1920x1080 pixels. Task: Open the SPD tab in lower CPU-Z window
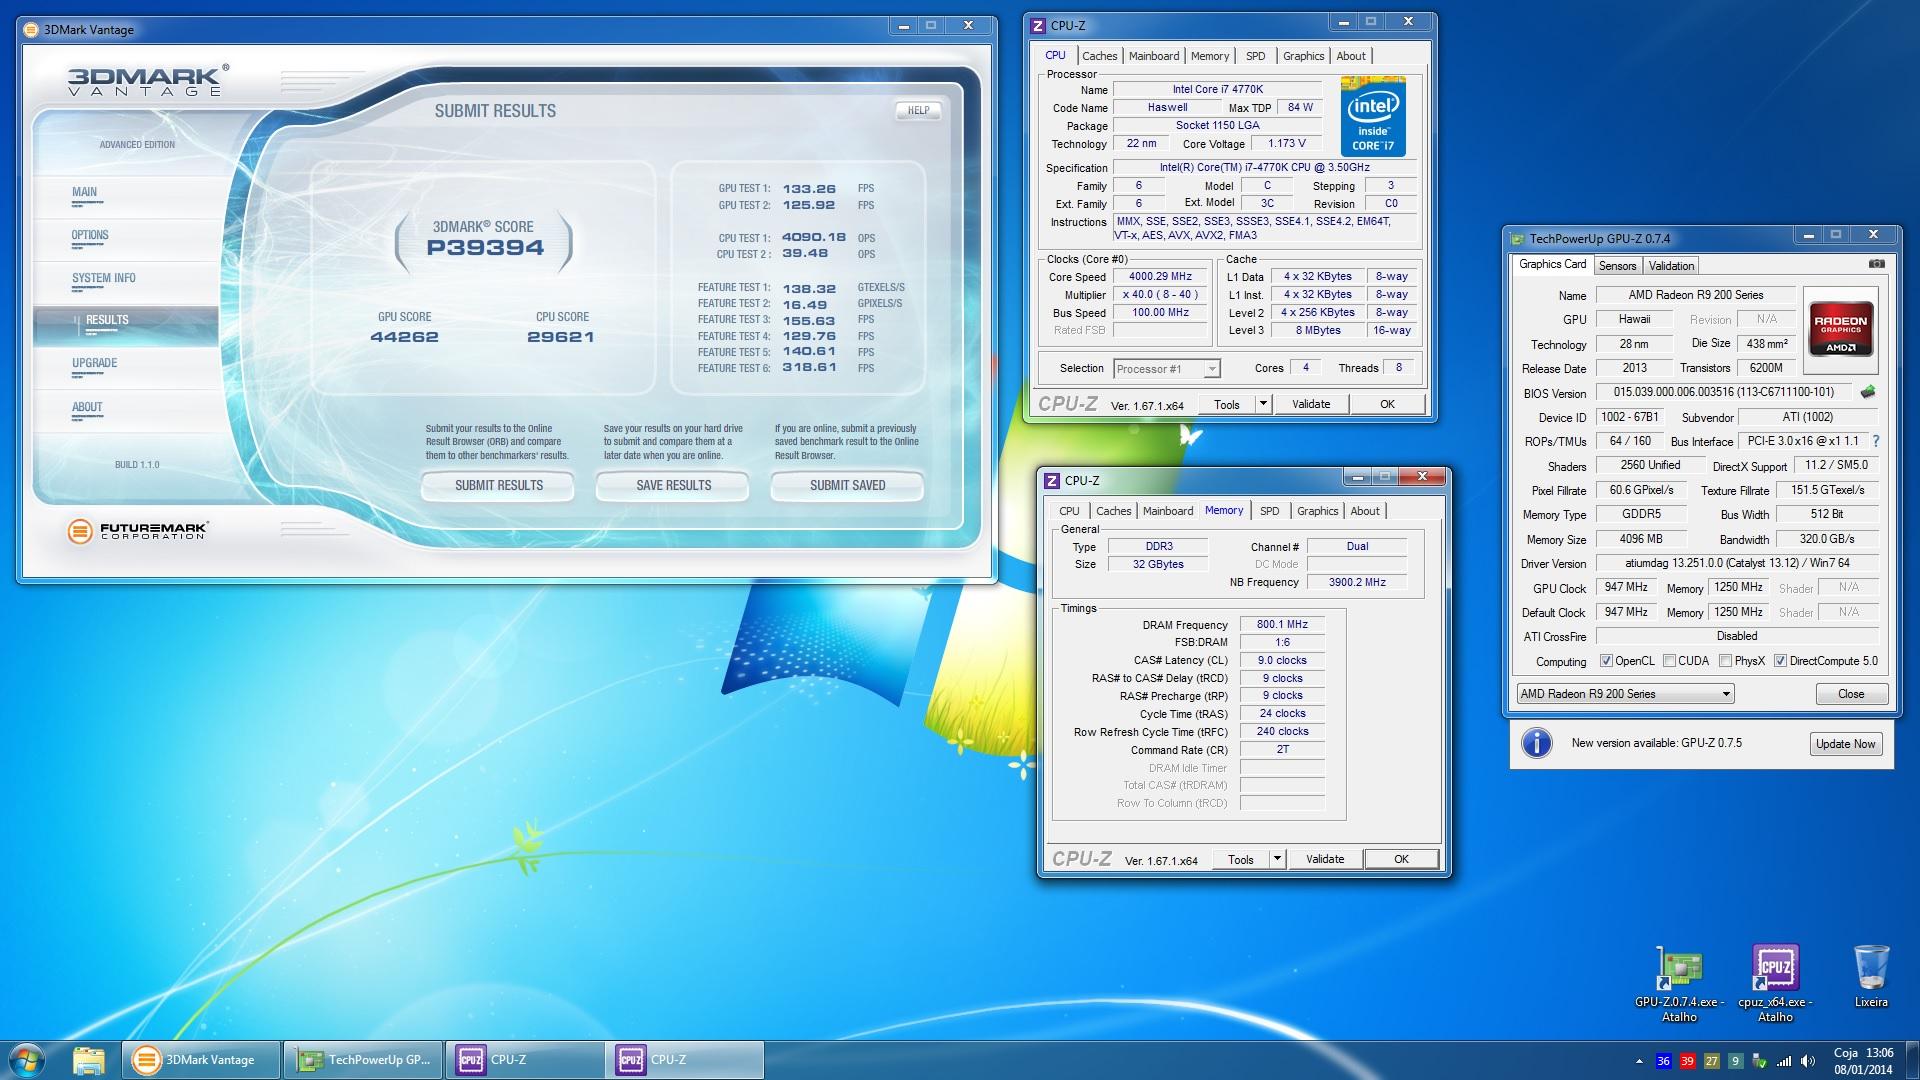point(1269,511)
